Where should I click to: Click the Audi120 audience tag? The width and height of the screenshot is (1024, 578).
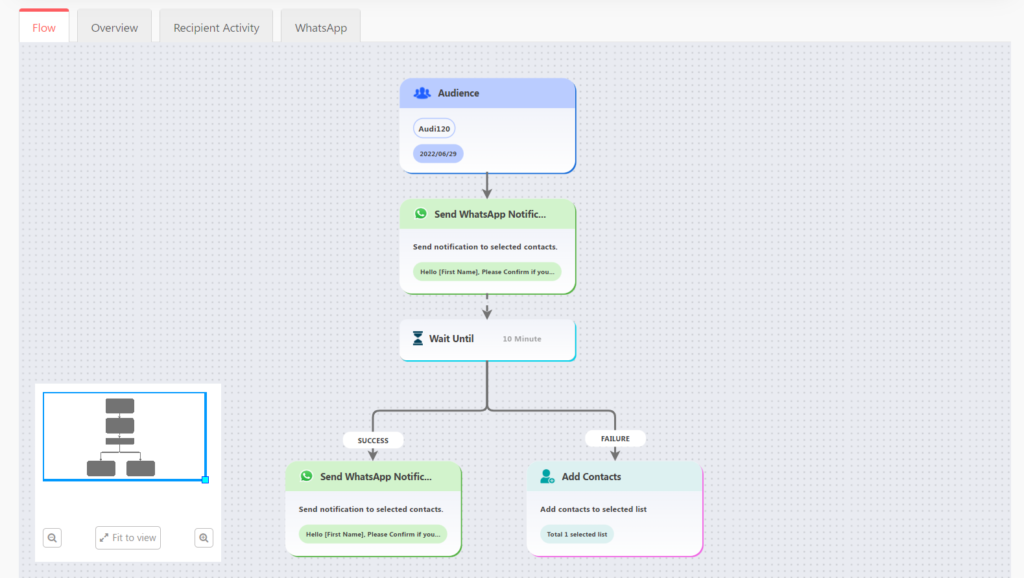pos(435,129)
